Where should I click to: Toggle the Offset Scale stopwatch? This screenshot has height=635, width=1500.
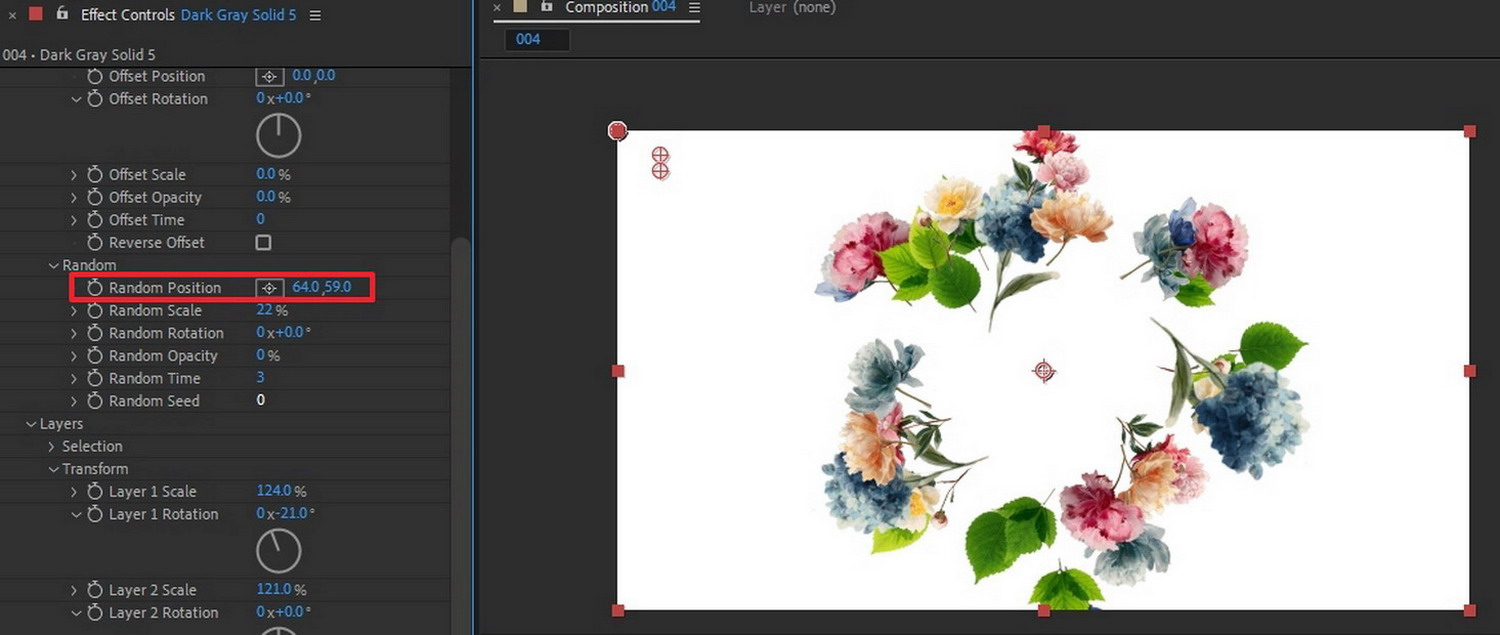pos(95,174)
